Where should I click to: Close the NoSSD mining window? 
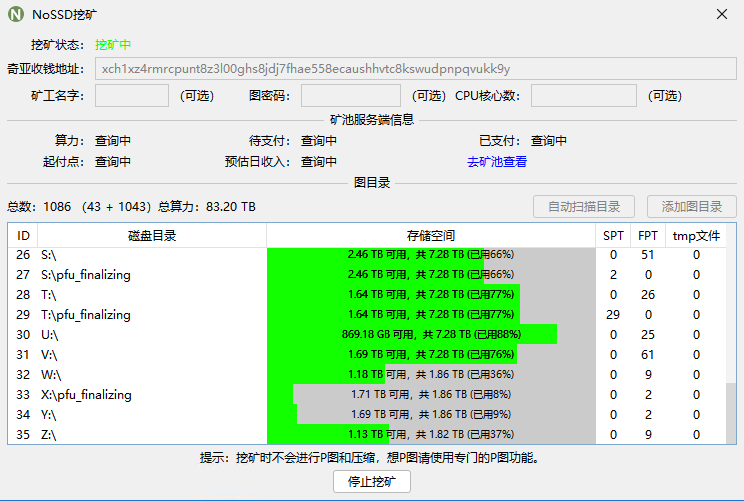click(722, 14)
